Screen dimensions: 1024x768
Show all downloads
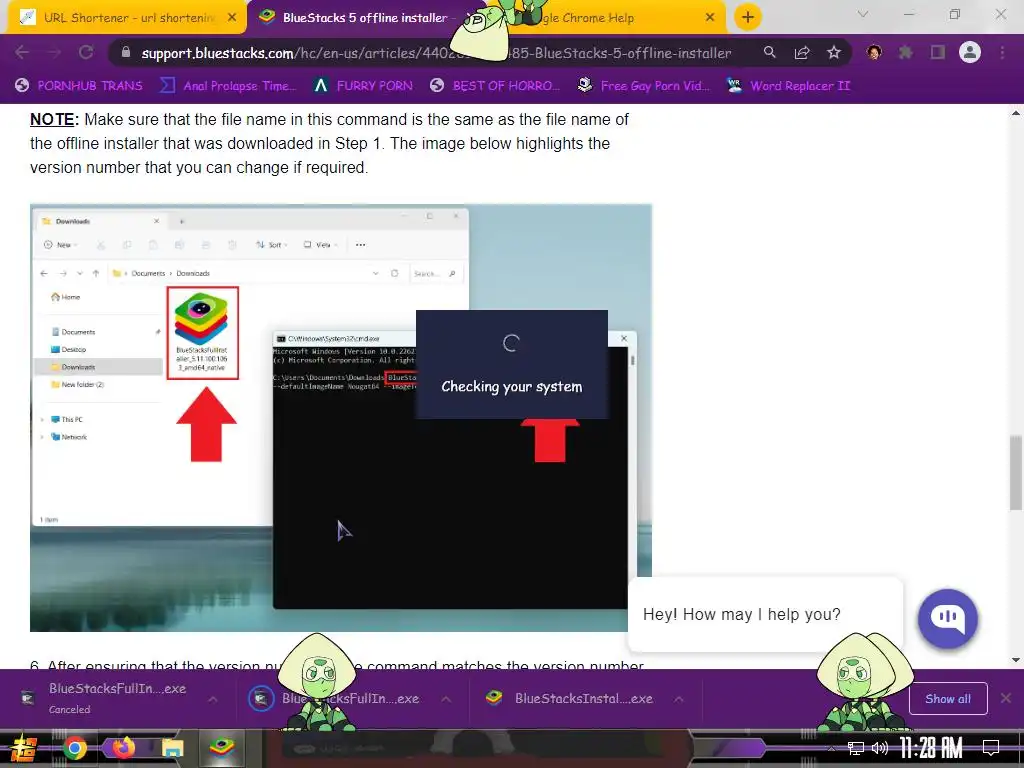[x=948, y=699]
